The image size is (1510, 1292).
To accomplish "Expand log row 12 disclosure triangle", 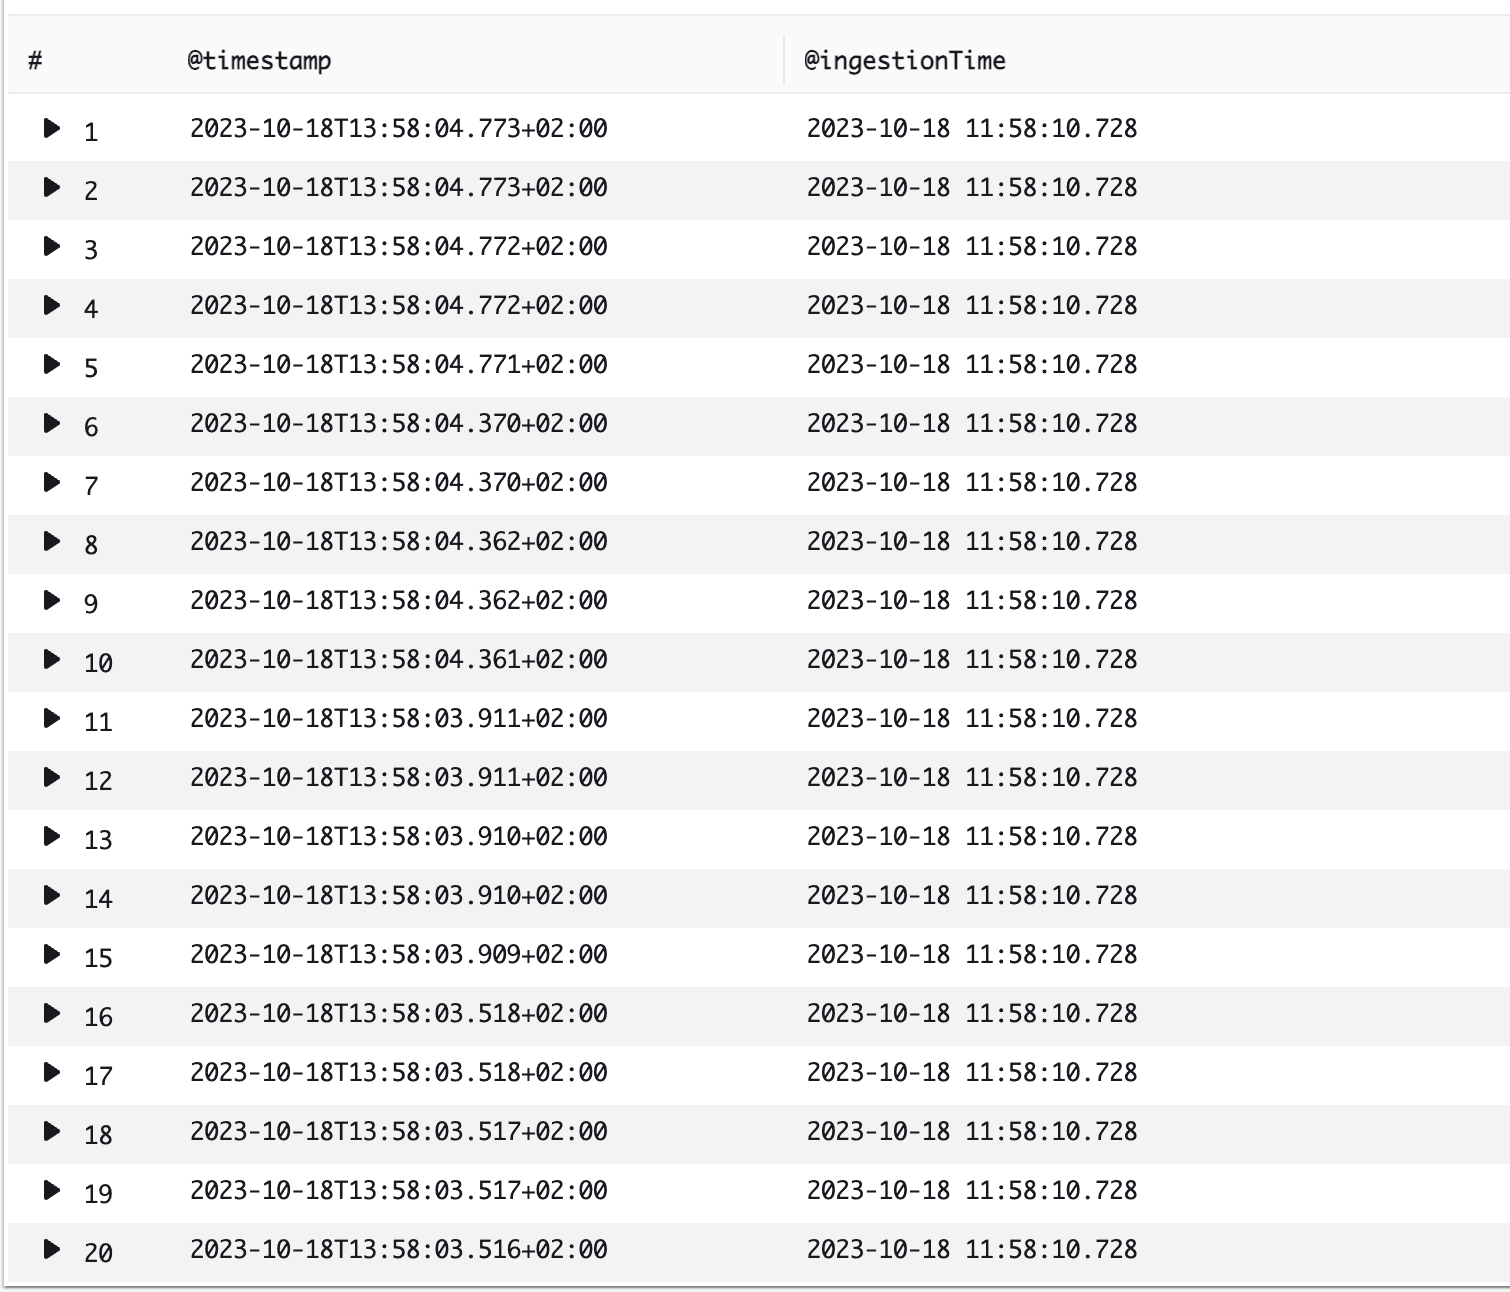I will click(52, 777).
